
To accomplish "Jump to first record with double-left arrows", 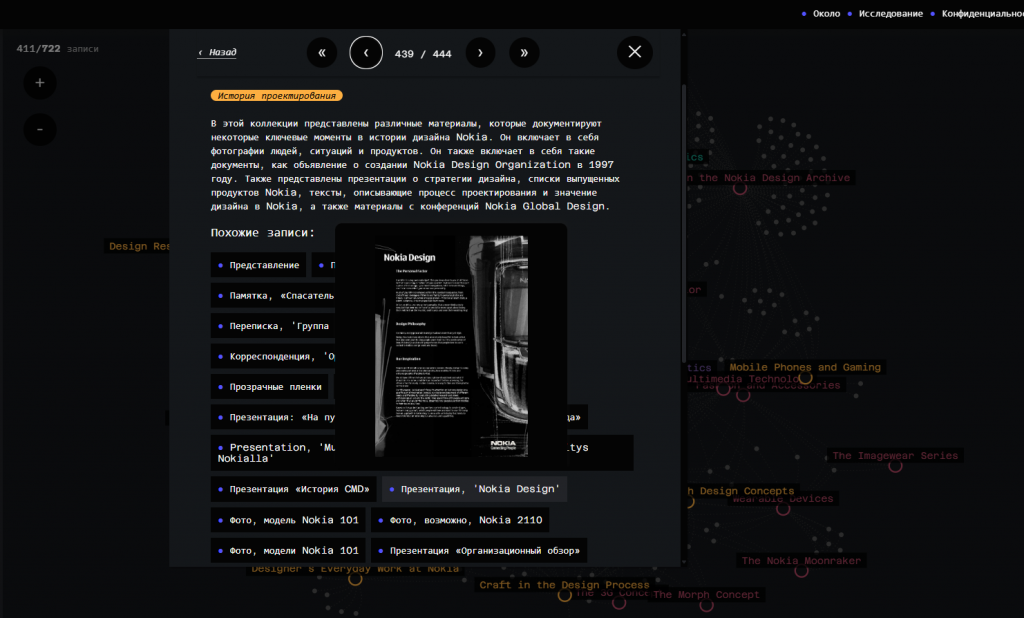I will tap(321, 53).
